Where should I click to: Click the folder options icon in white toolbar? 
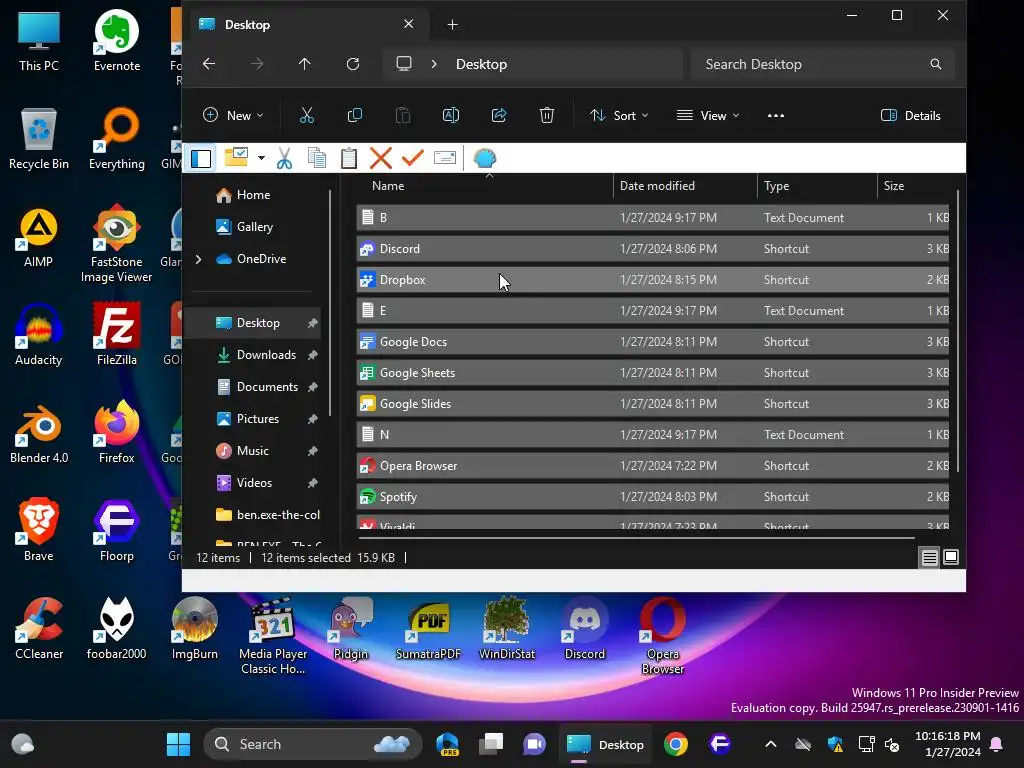236,157
